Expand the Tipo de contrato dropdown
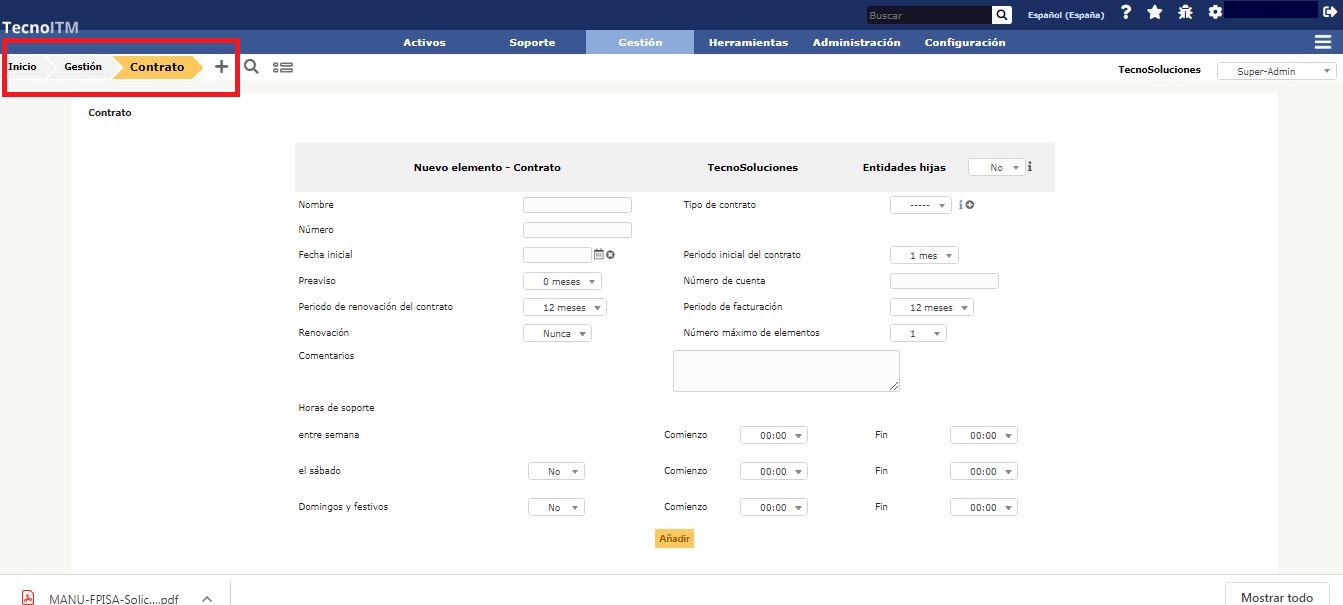Image resolution: width=1343 pixels, height=605 pixels. [920, 205]
